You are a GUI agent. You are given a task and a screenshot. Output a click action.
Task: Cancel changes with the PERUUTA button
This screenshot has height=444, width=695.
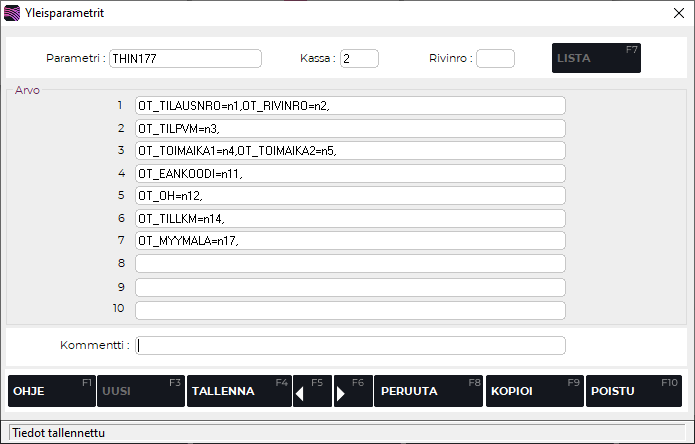click(x=428, y=392)
